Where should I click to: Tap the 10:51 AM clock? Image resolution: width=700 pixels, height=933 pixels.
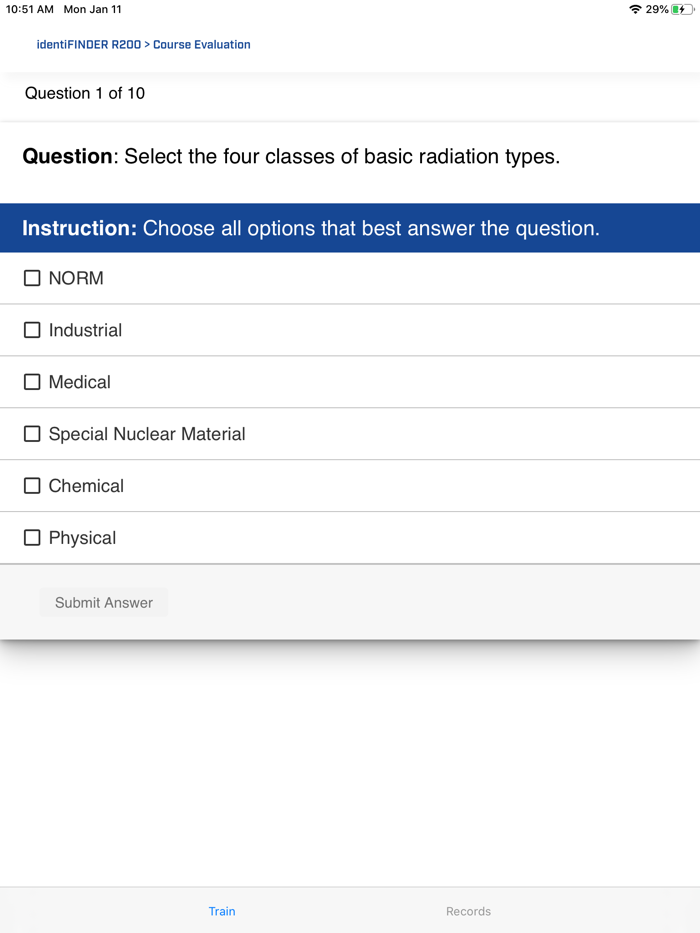point(30,9)
